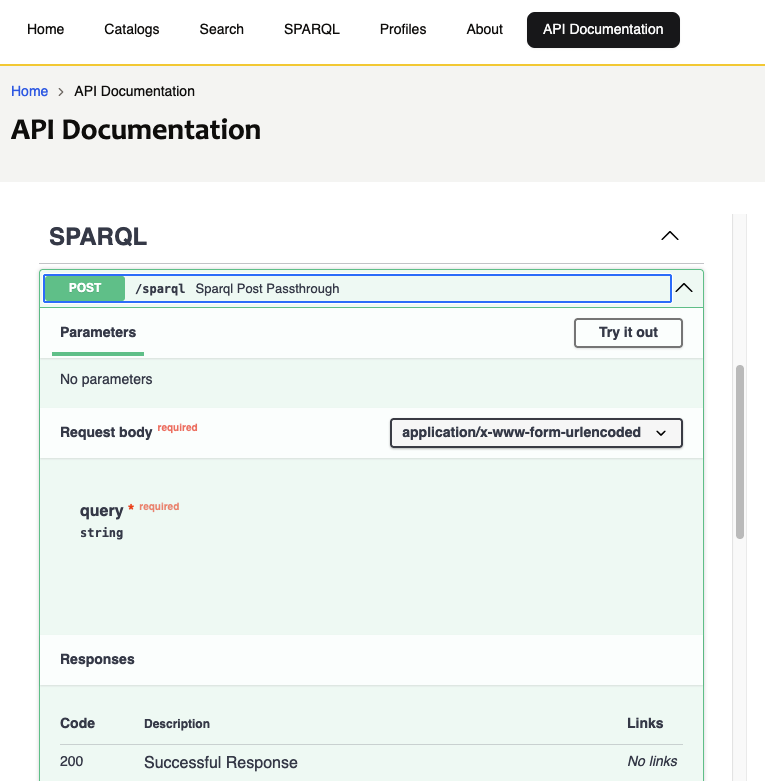Click the Successful Response description
Screen dimensions: 765x781
[221, 762]
